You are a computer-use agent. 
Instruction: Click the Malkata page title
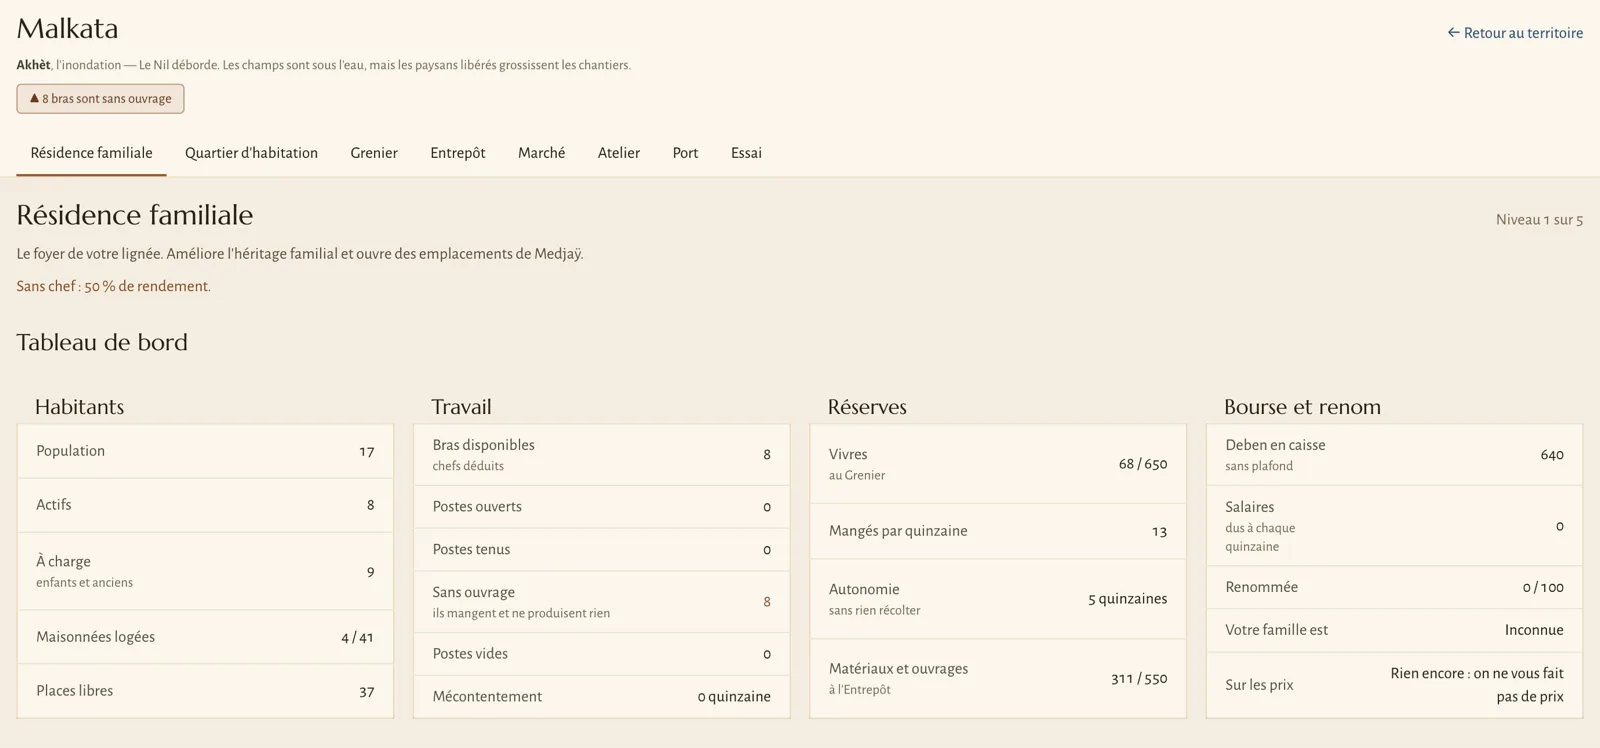coord(67,28)
